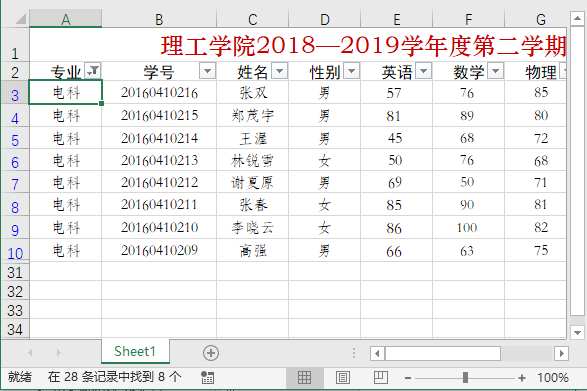Select the Sheet1 tab
Screen dimensions: 587x391
[135, 351]
